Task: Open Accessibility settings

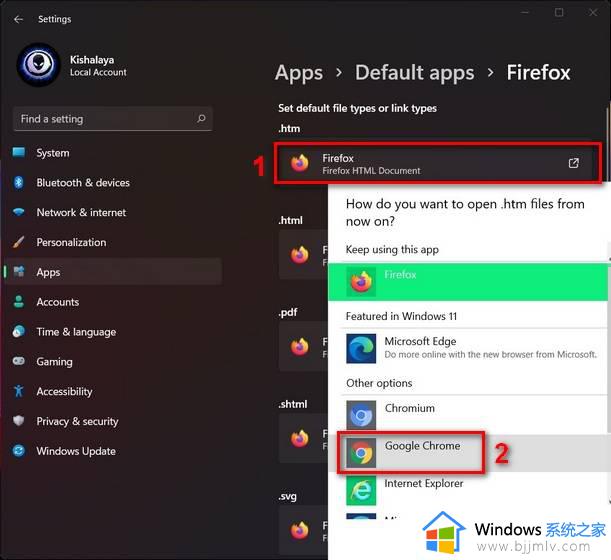Action: coord(113,391)
